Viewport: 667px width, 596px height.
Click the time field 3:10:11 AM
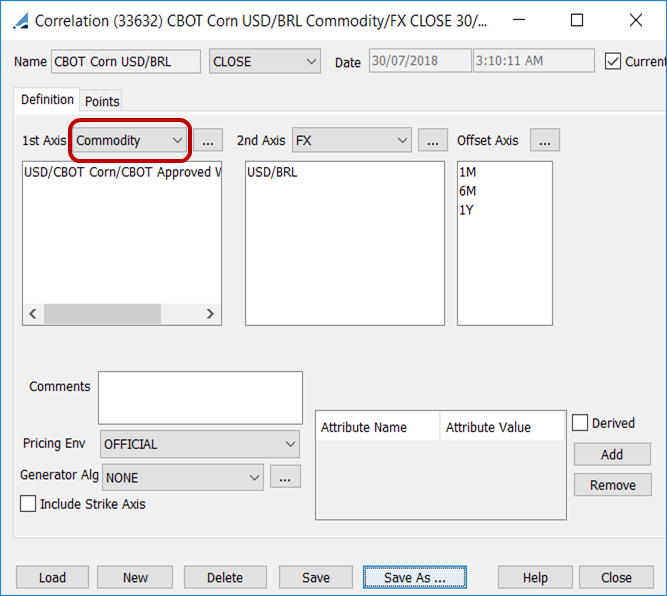point(534,60)
